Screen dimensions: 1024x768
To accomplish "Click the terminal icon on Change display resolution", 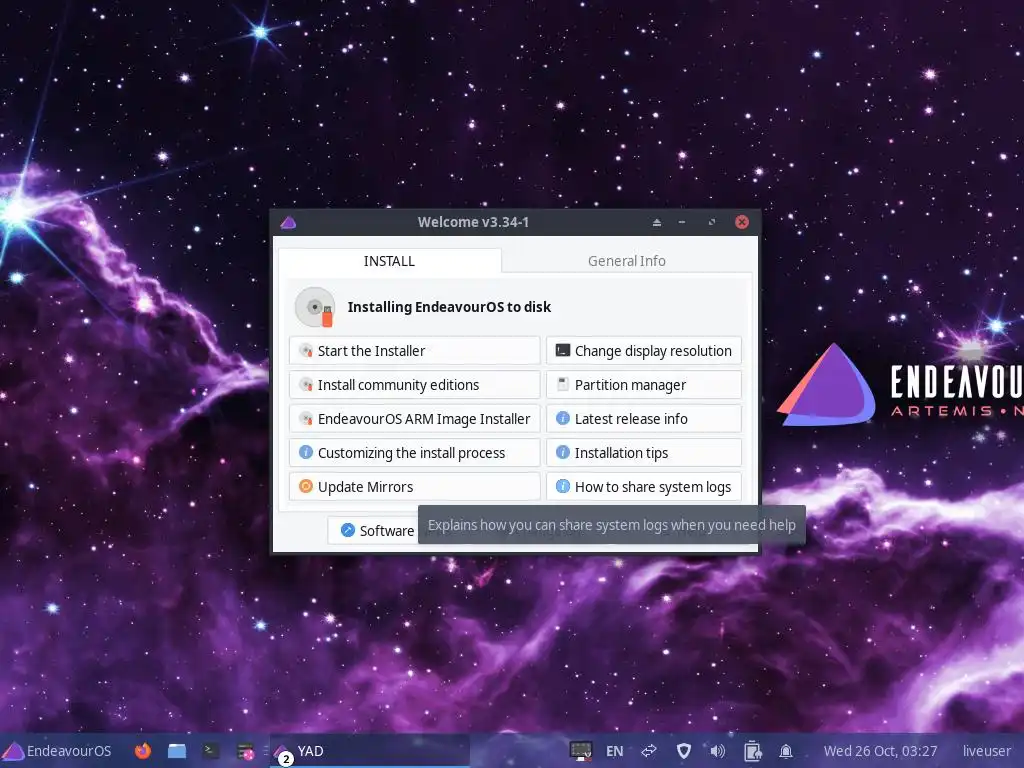I will point(562,350).
